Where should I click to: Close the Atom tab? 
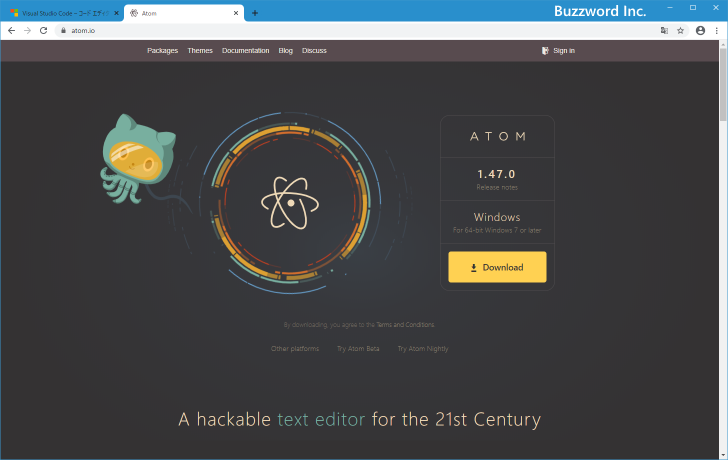pyautogui.click(x=236, y=13)
